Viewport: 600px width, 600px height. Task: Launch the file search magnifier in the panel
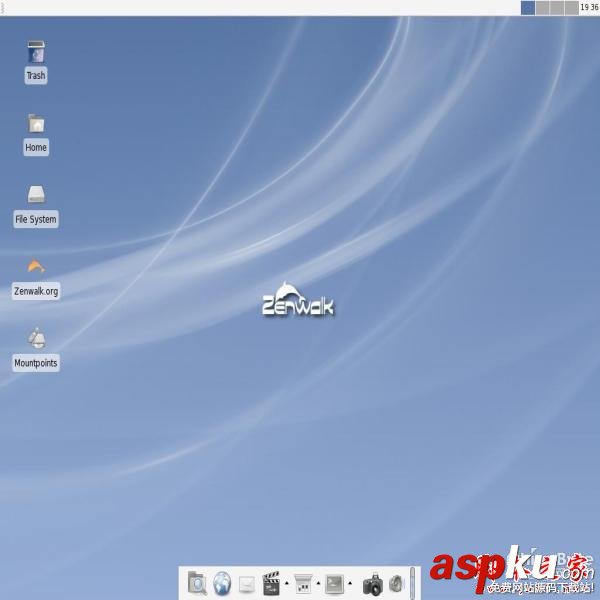[197, 583]
